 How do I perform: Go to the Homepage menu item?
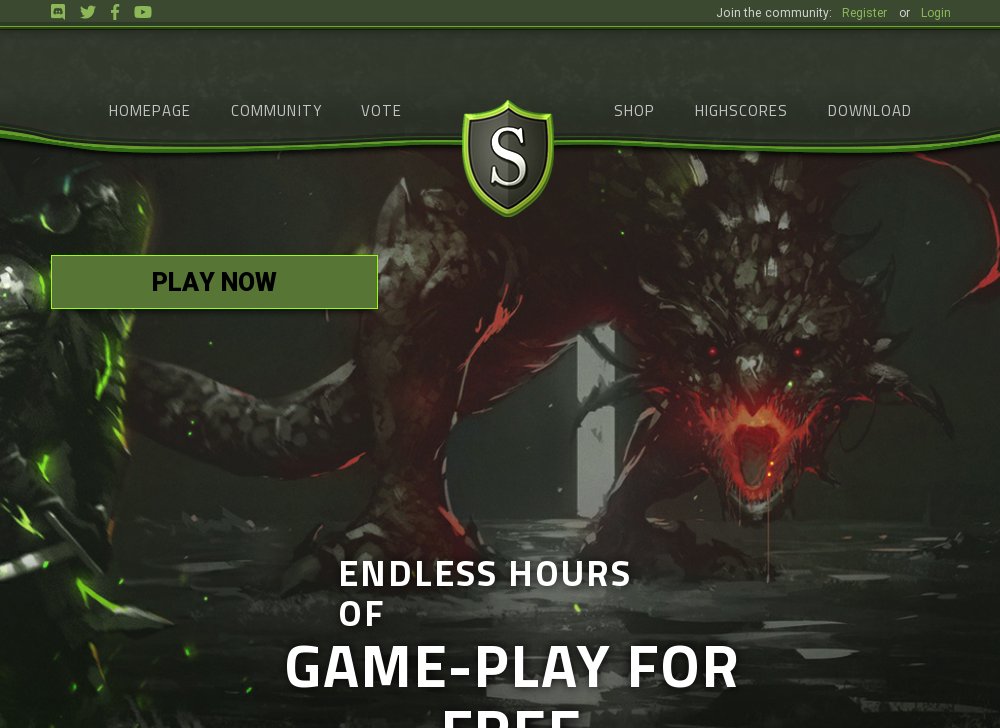click(149, 111)
